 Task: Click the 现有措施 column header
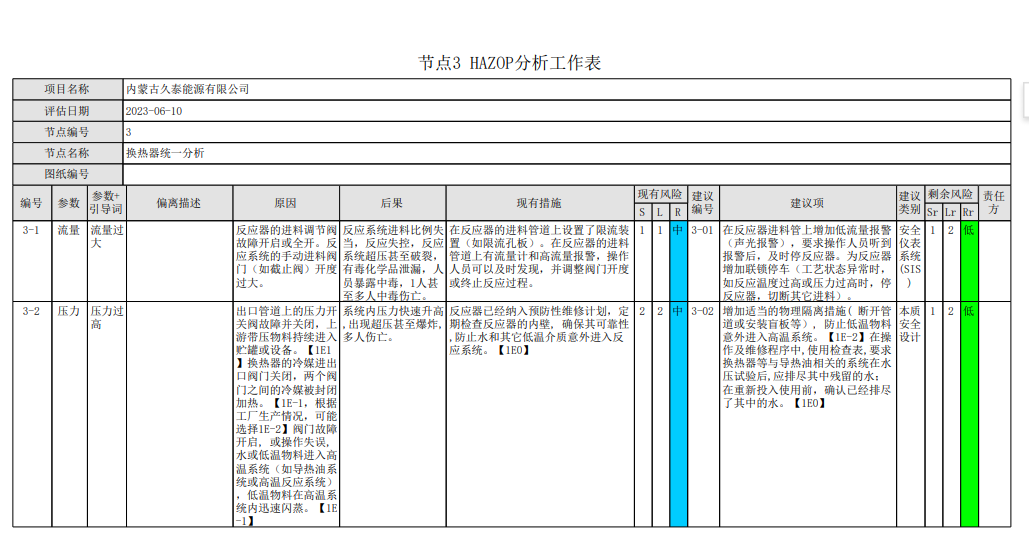click(540, 203)
